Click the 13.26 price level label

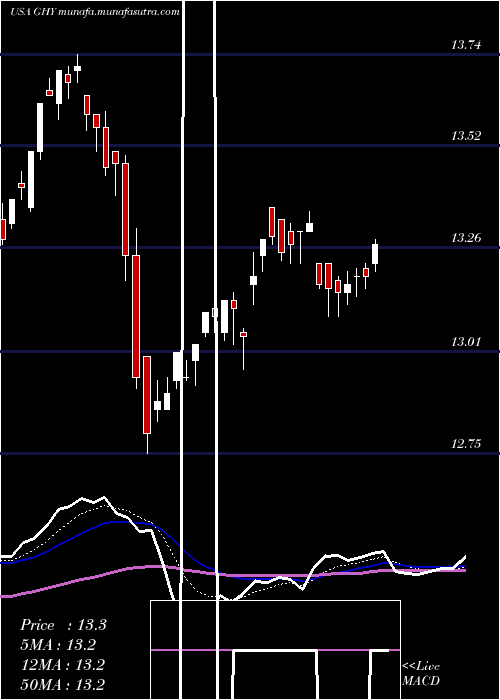click(x=466, y=238)
